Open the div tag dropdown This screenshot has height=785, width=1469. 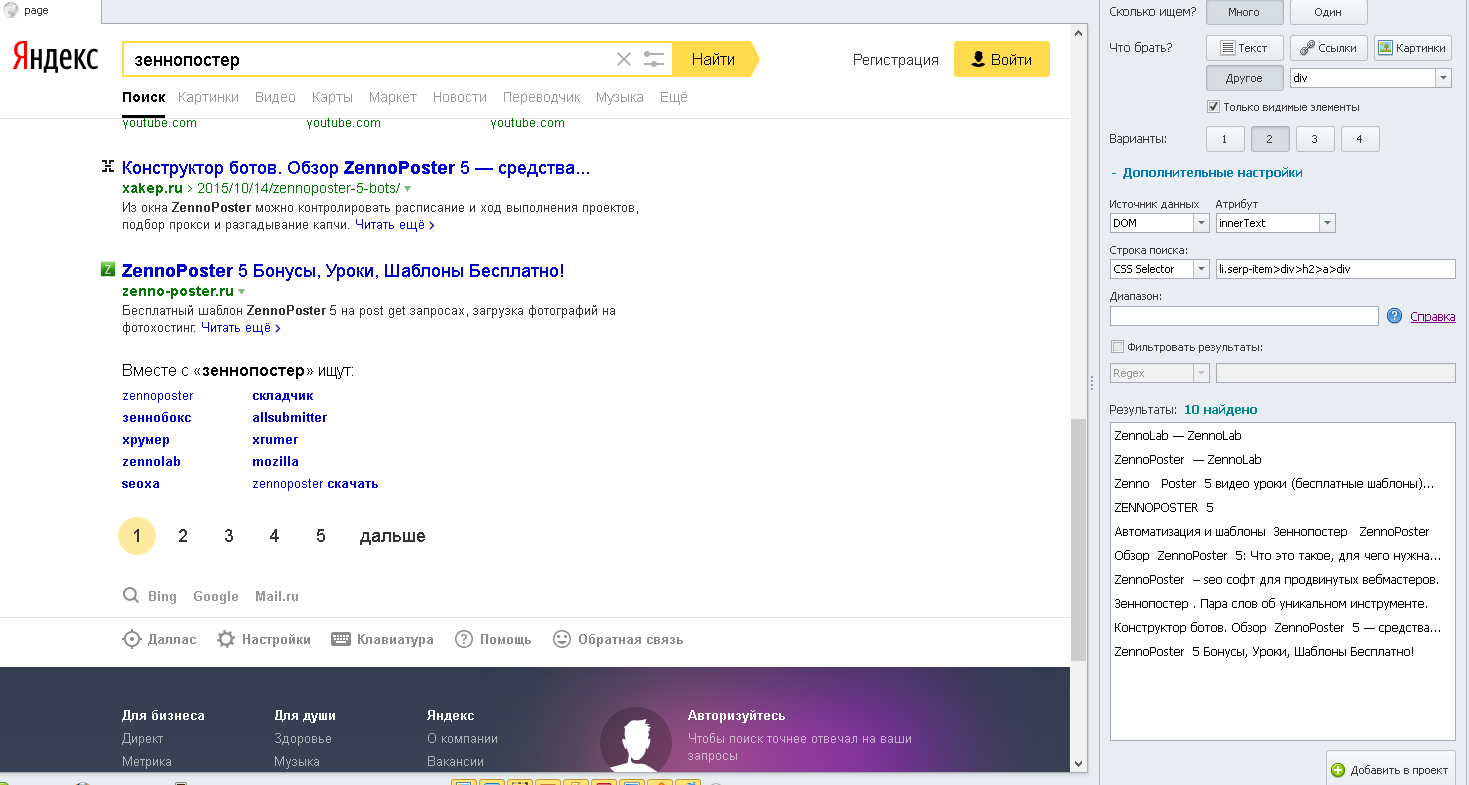coord(1443,78)
